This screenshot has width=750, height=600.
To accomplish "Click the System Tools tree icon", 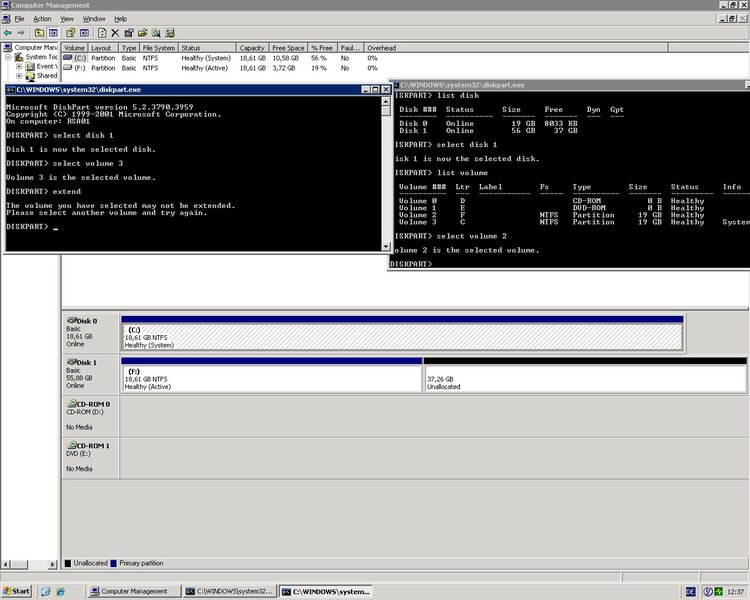I will coord(19,57).
